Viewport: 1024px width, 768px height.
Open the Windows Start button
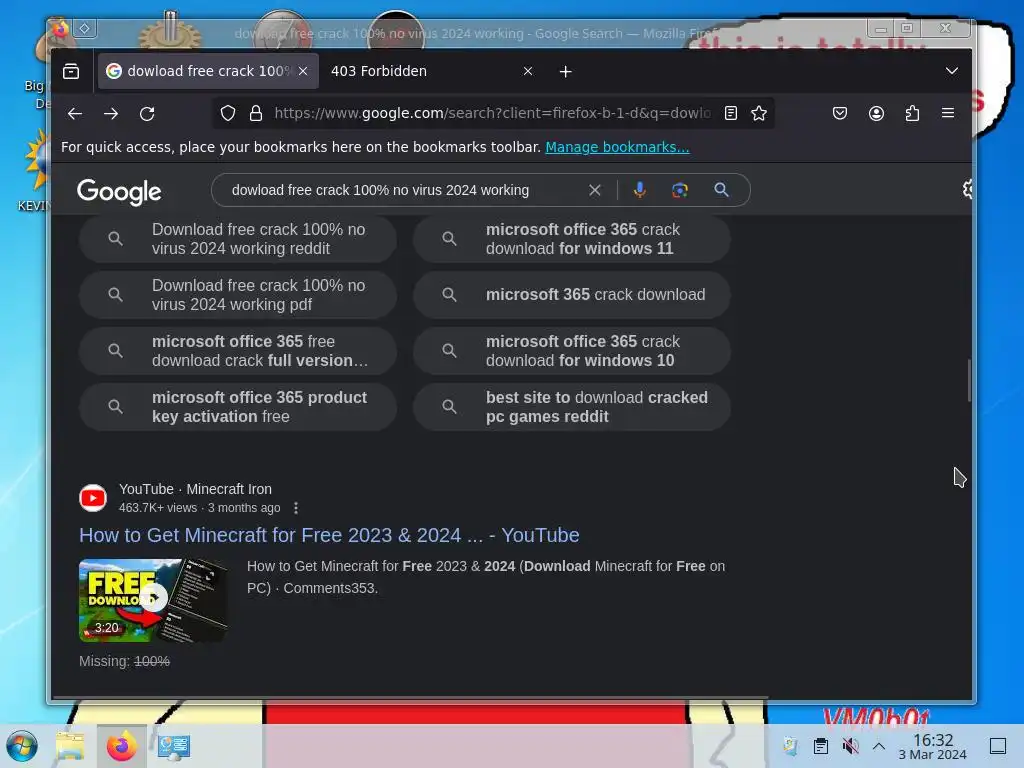tap(22, 746)
